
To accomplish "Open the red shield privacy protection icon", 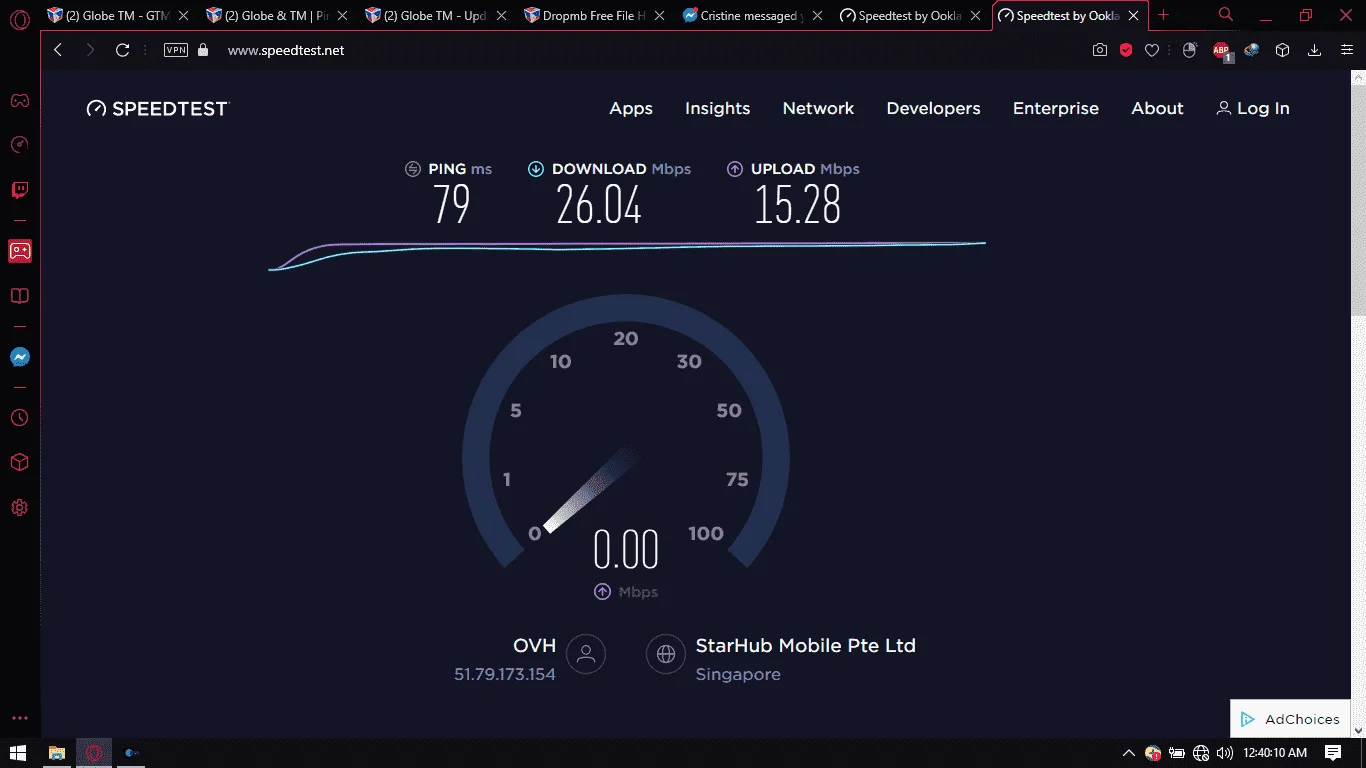I will tap(1126, 50).
